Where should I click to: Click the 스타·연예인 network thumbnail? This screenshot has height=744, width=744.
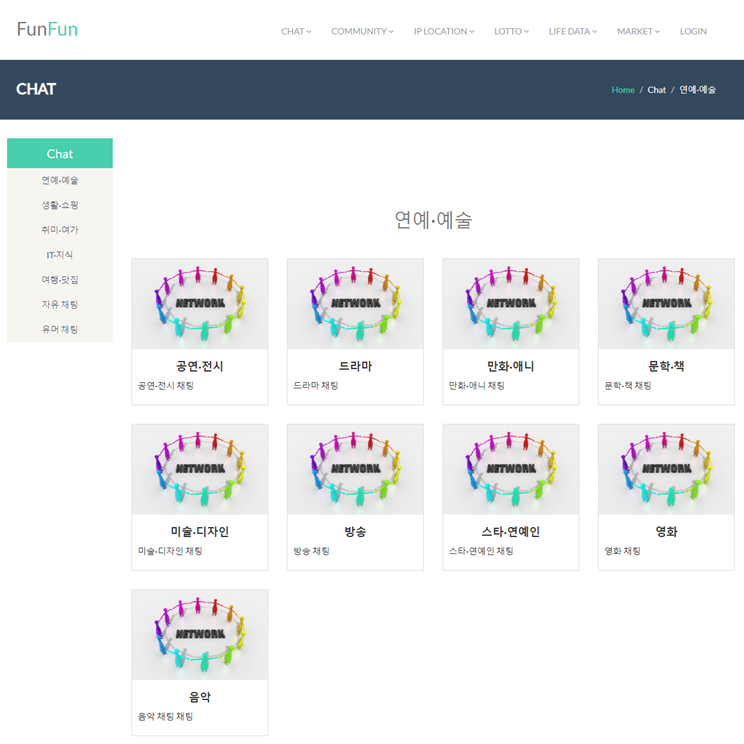(x=511, y=469)
